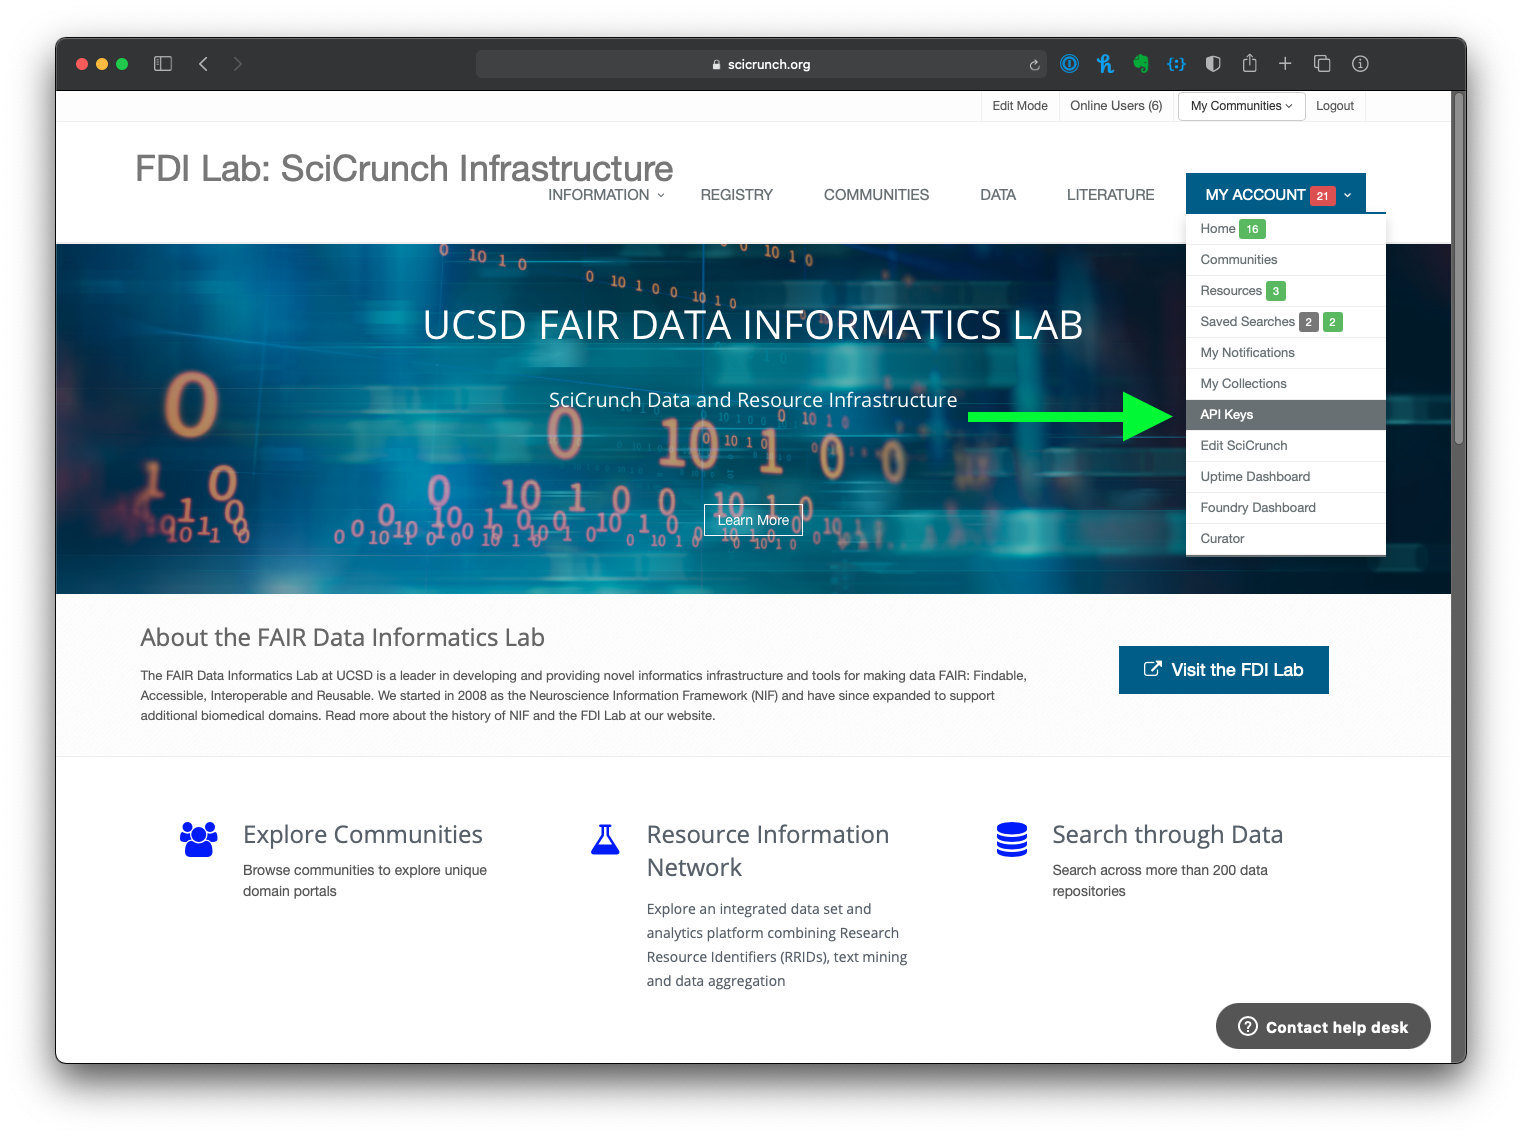
Task: Toggle Edit Mode in top bar
Action: tap(1019, 106)
